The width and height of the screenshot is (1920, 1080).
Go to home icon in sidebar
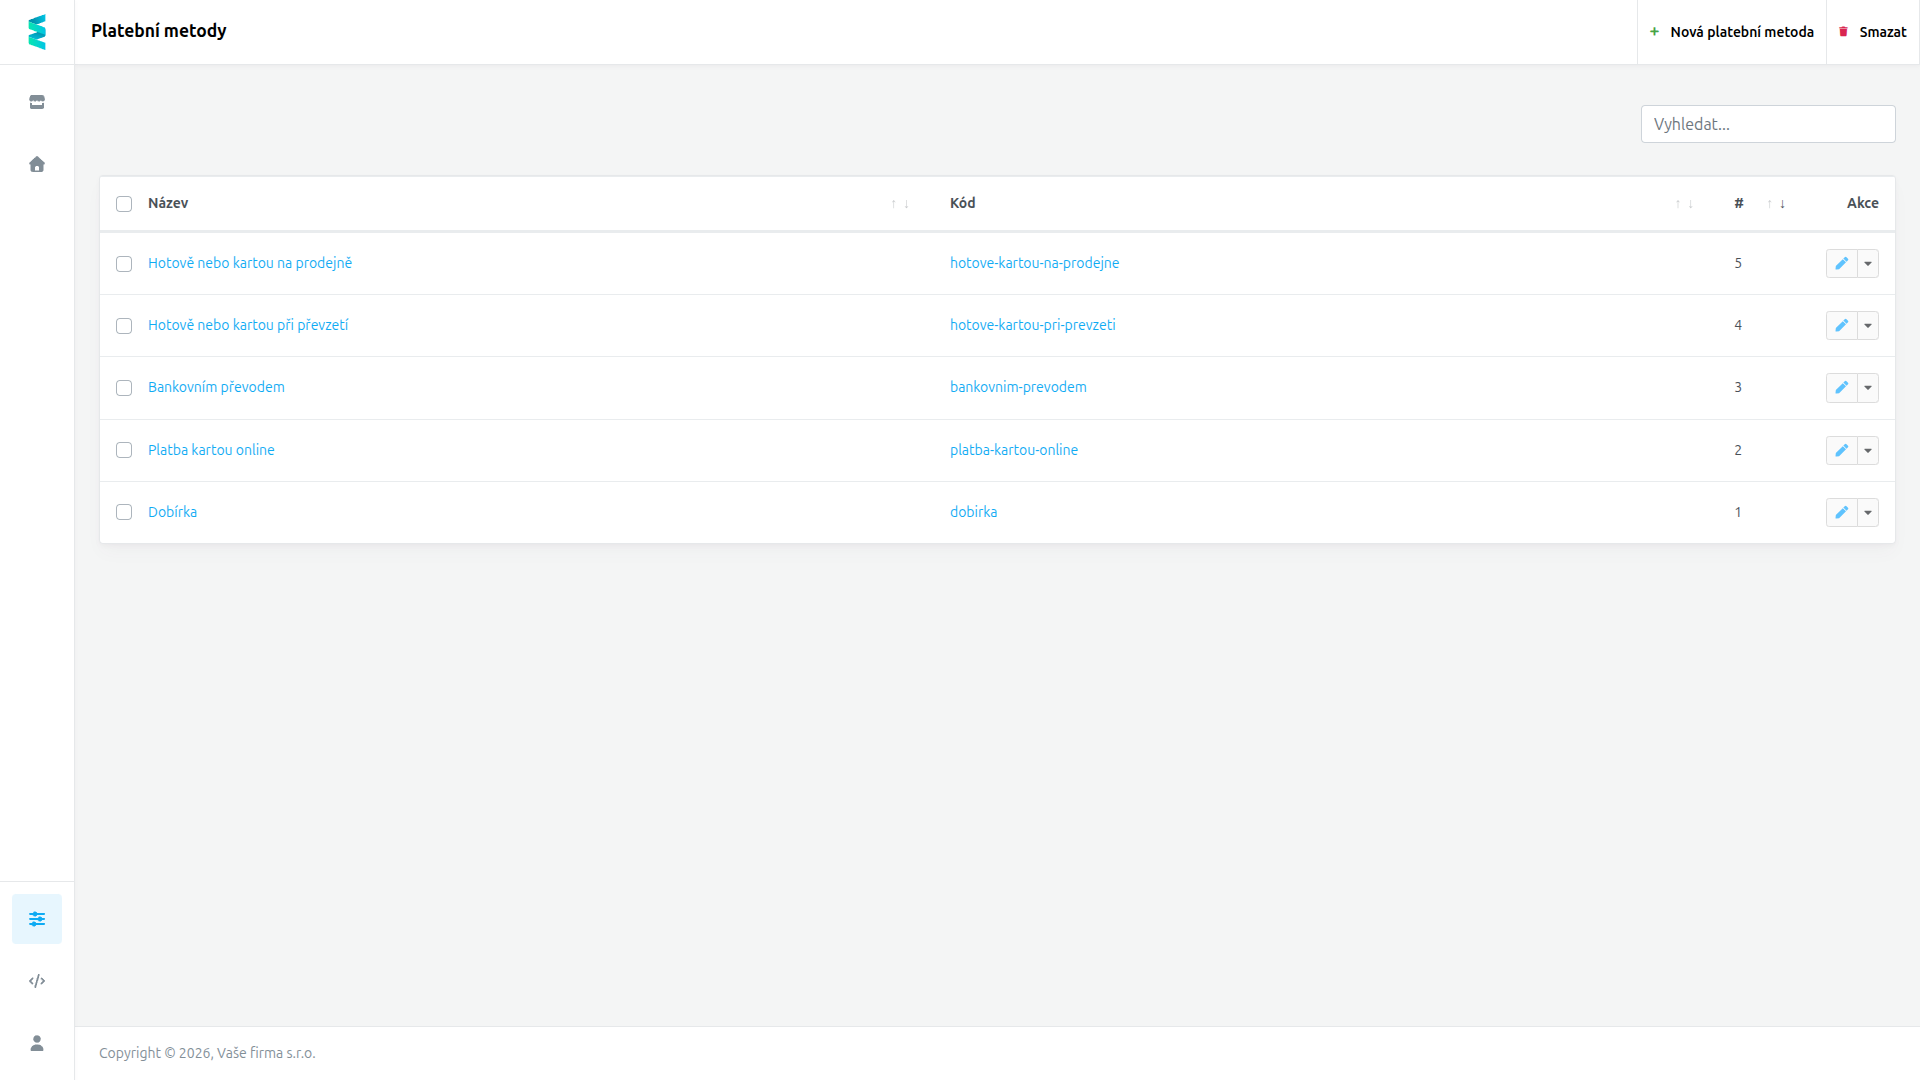pos(37,164)
